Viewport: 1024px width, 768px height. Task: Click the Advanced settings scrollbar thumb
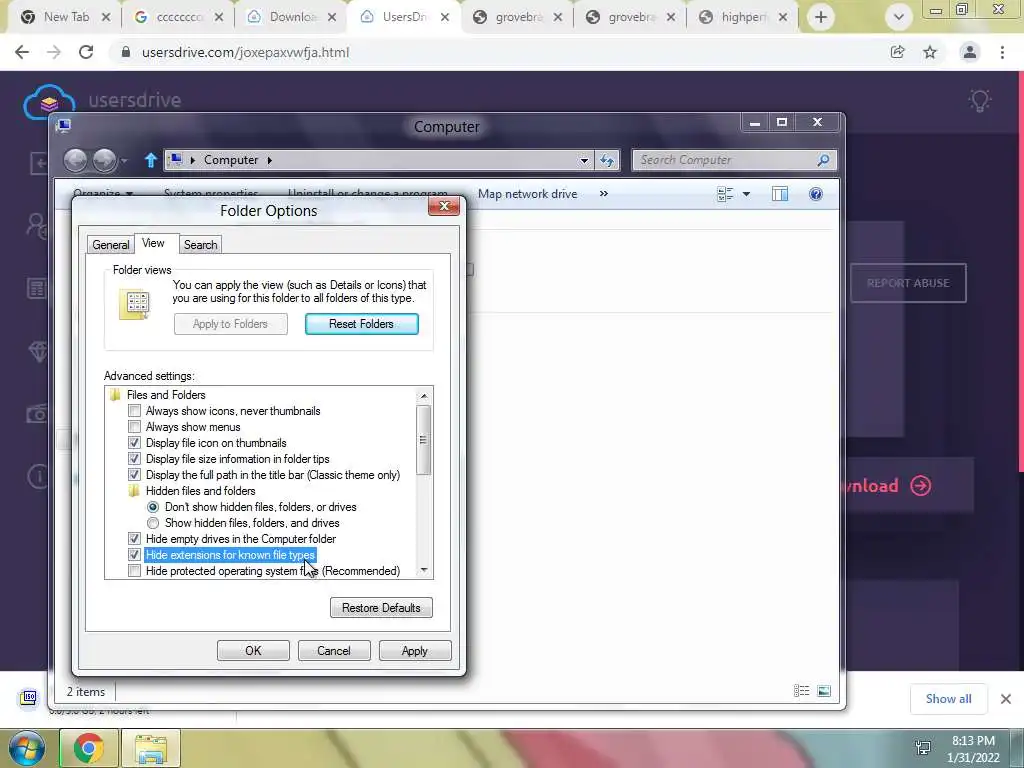pyautogui.click(x=424, y=440)
